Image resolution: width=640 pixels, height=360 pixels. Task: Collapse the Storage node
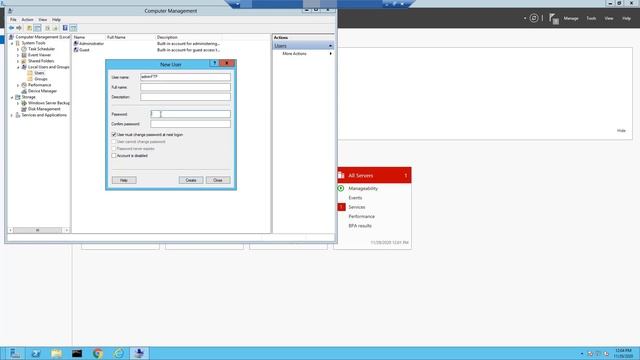tap(12, 97)
